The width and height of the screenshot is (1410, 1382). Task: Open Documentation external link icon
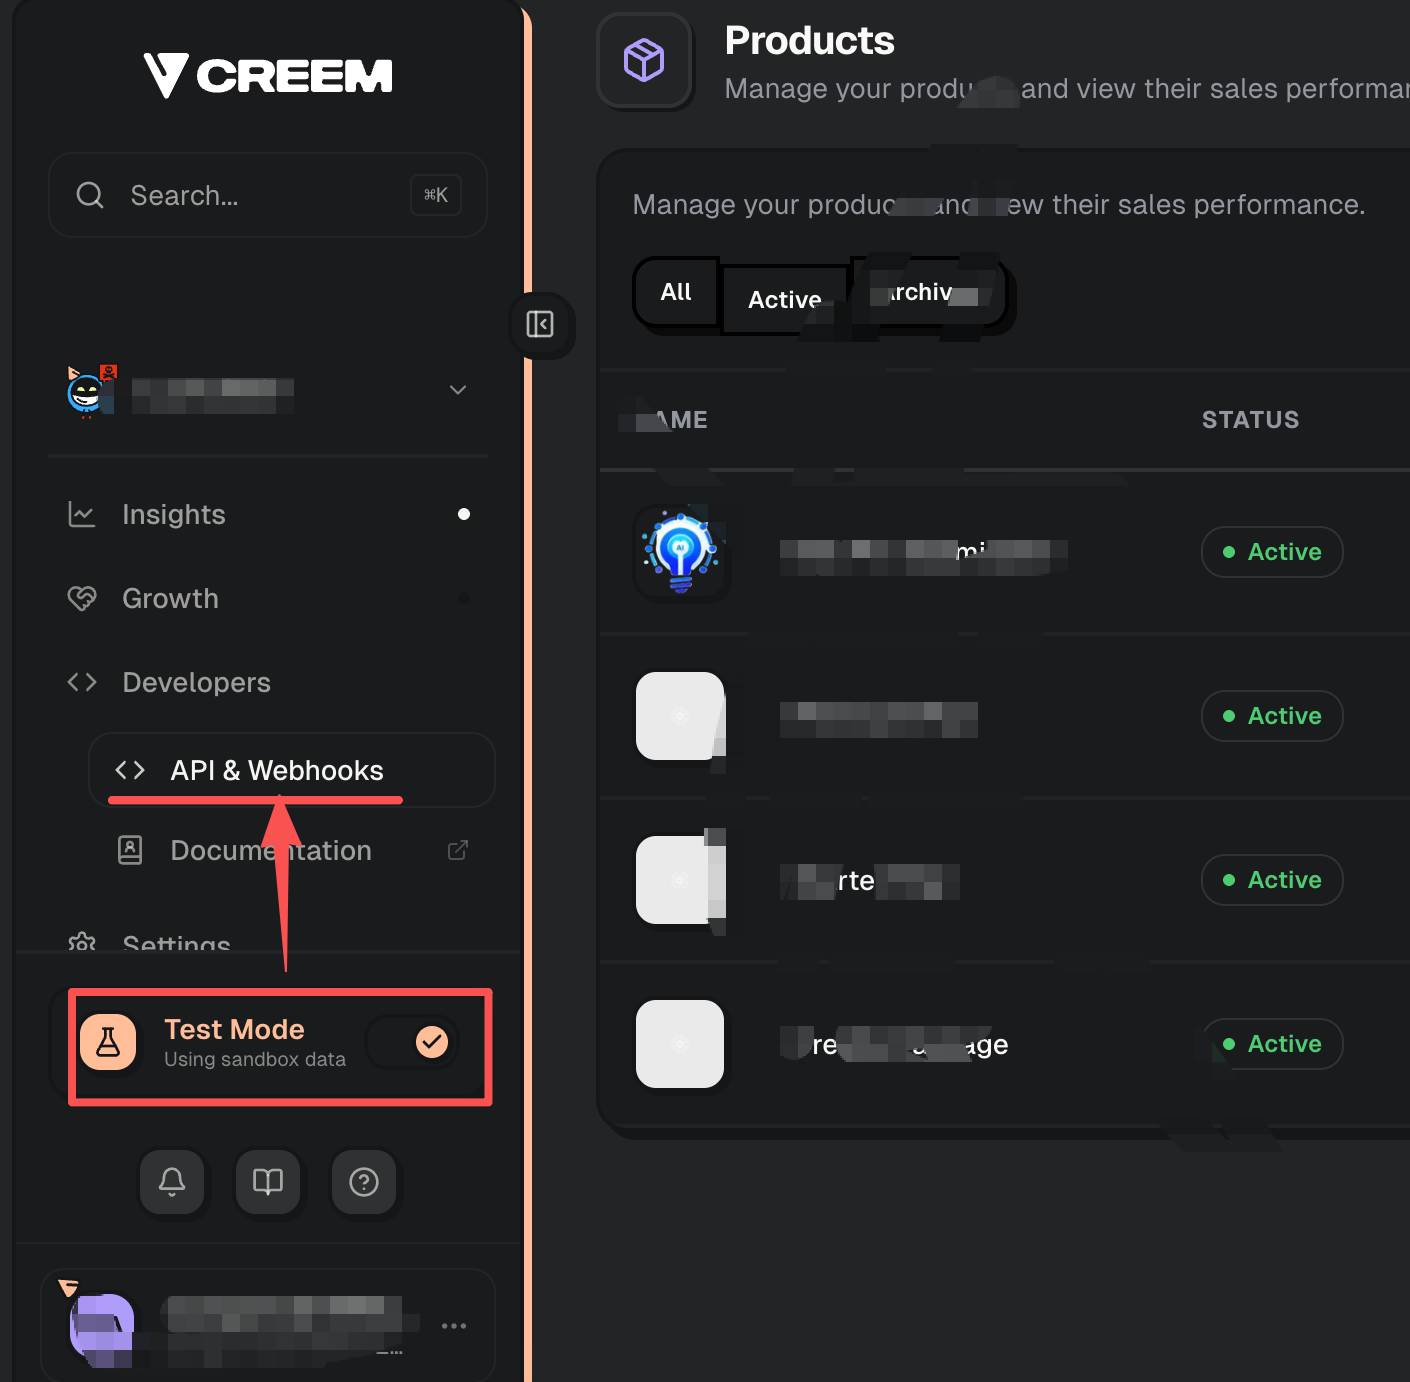458,850
